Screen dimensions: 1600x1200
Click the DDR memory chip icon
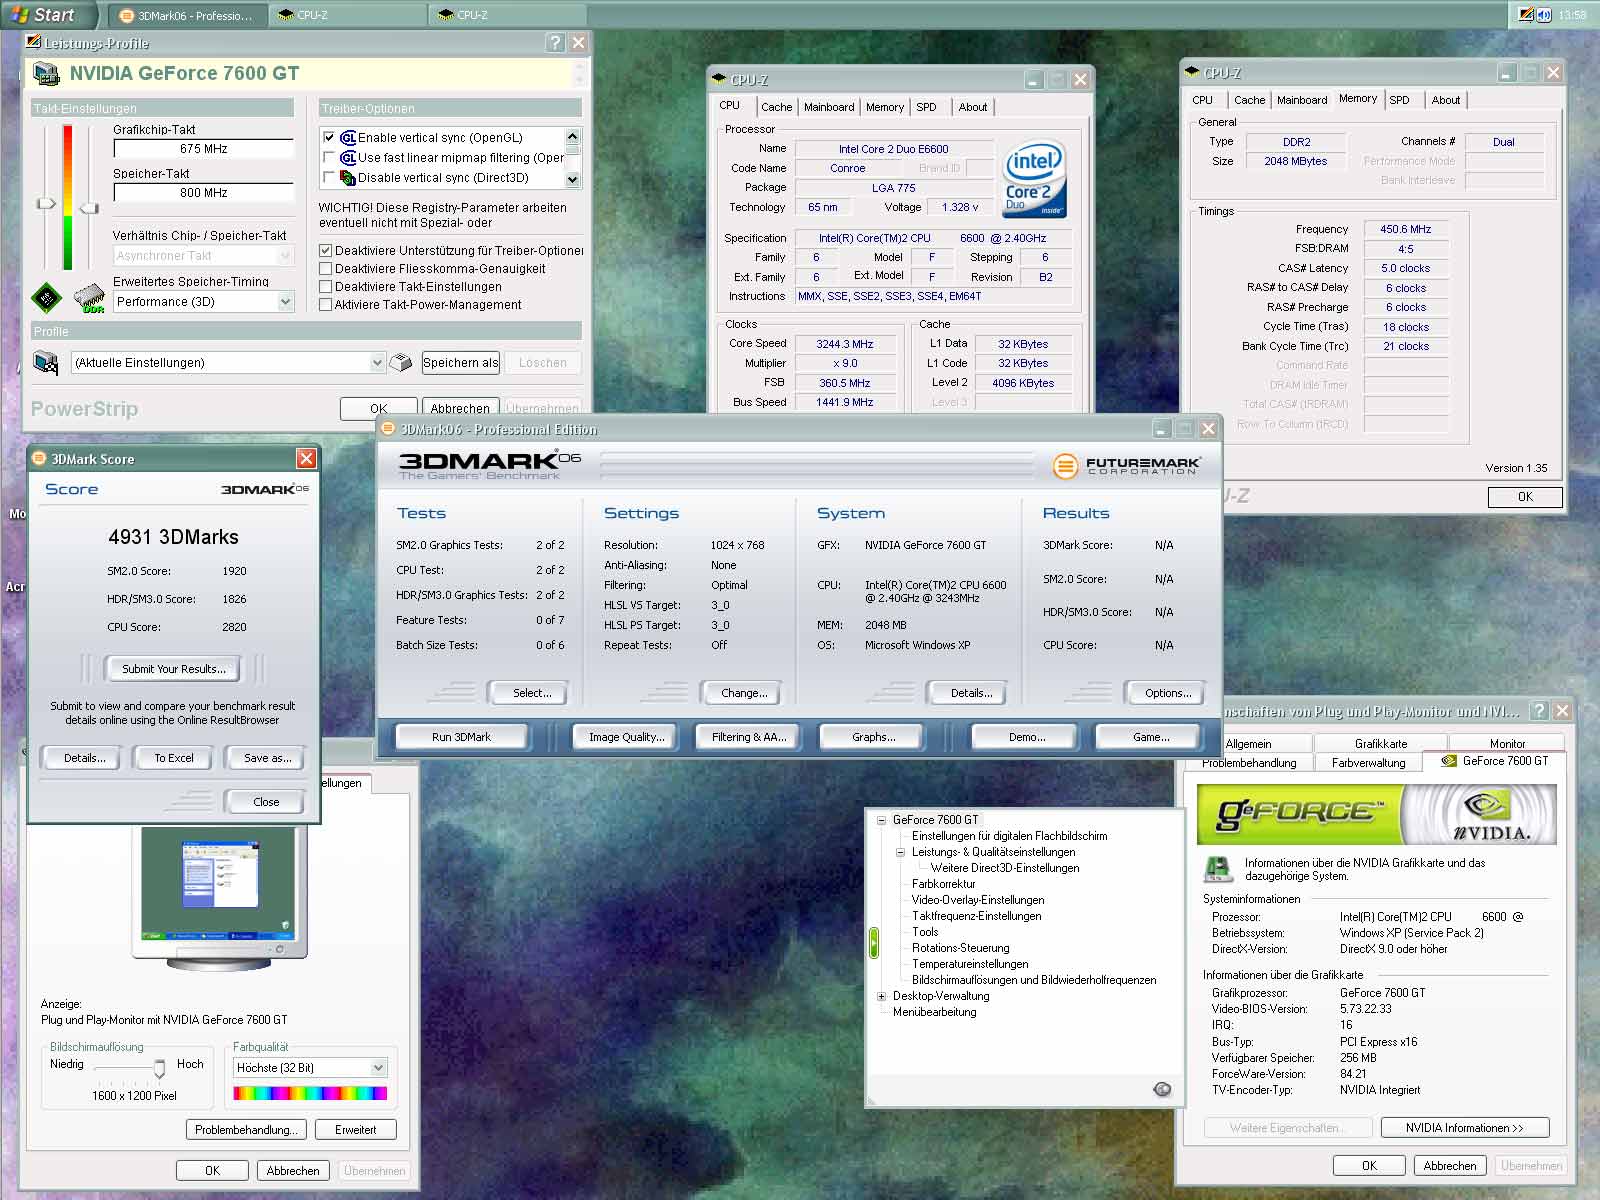90,299
